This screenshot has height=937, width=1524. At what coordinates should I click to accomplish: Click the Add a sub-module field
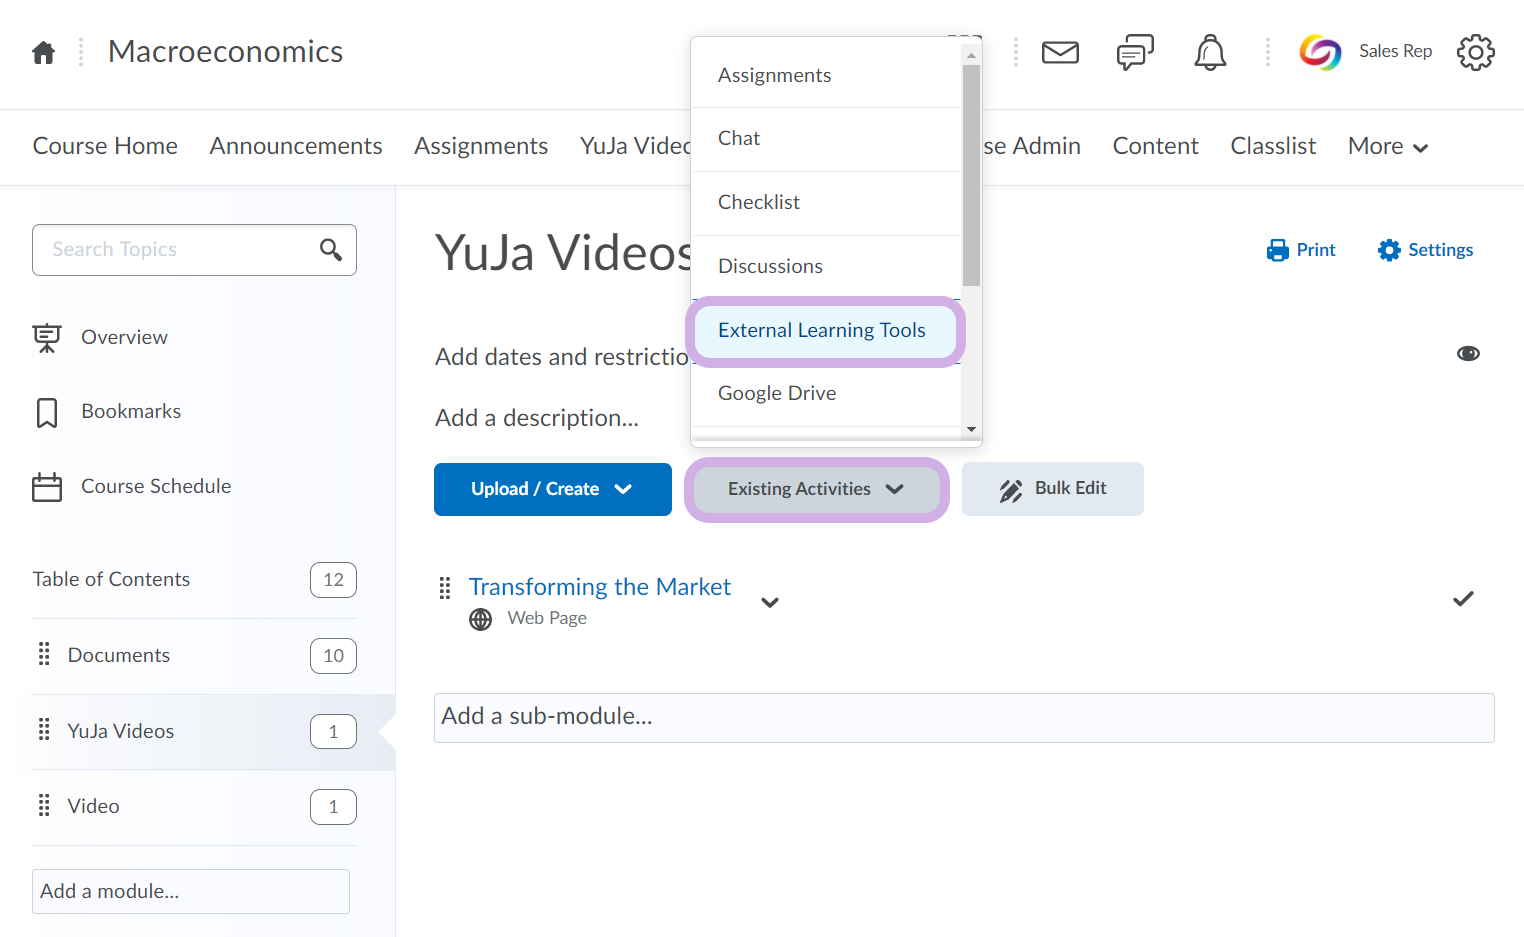(x=963, y=717)
